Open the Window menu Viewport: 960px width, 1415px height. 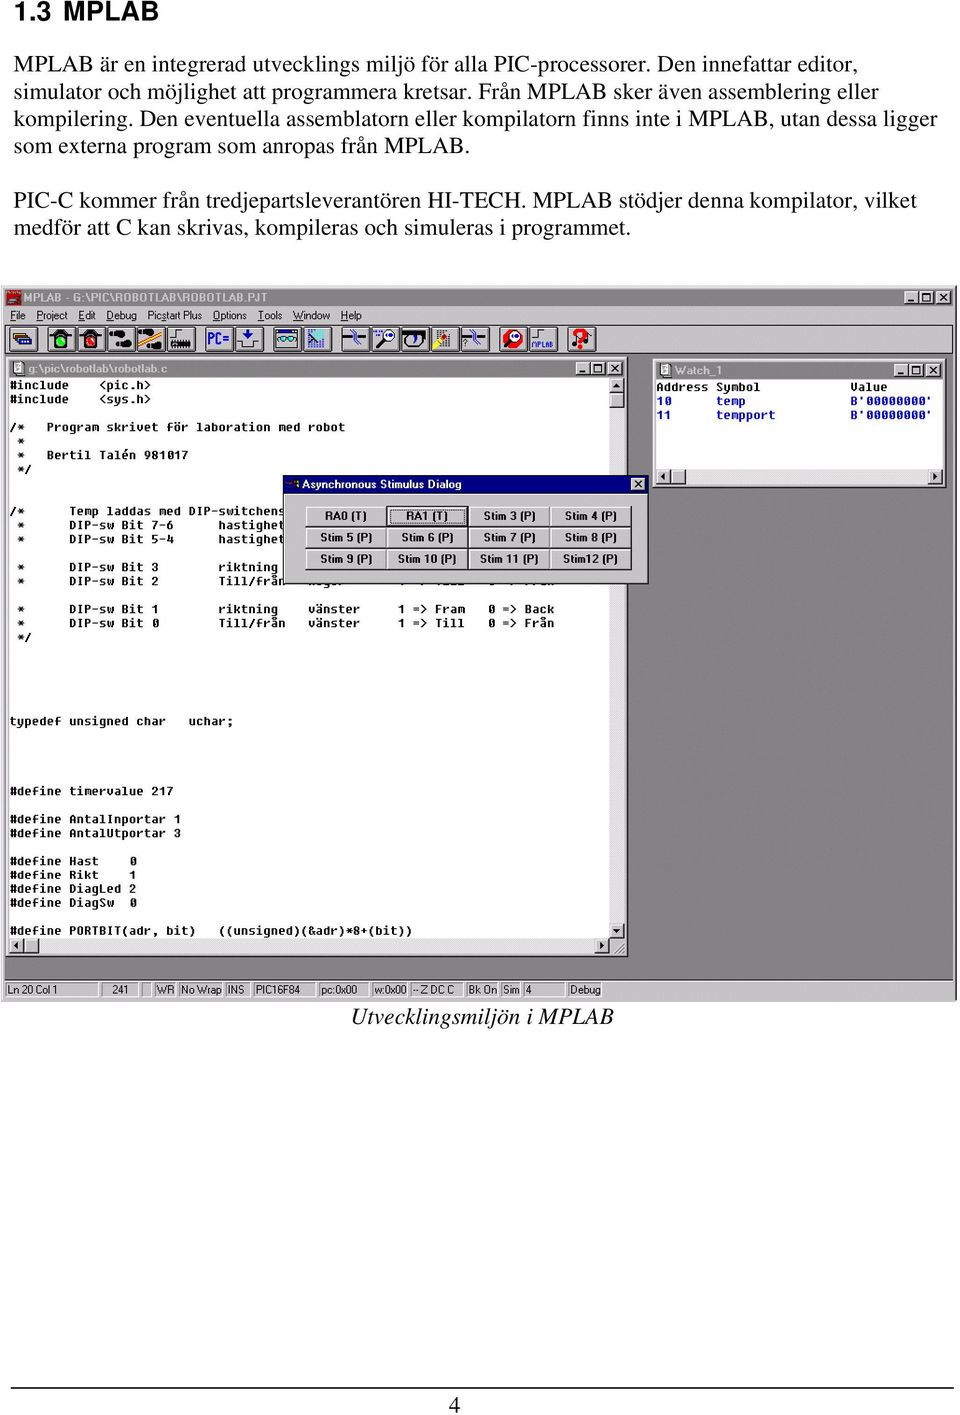click(x=311, y=316)
